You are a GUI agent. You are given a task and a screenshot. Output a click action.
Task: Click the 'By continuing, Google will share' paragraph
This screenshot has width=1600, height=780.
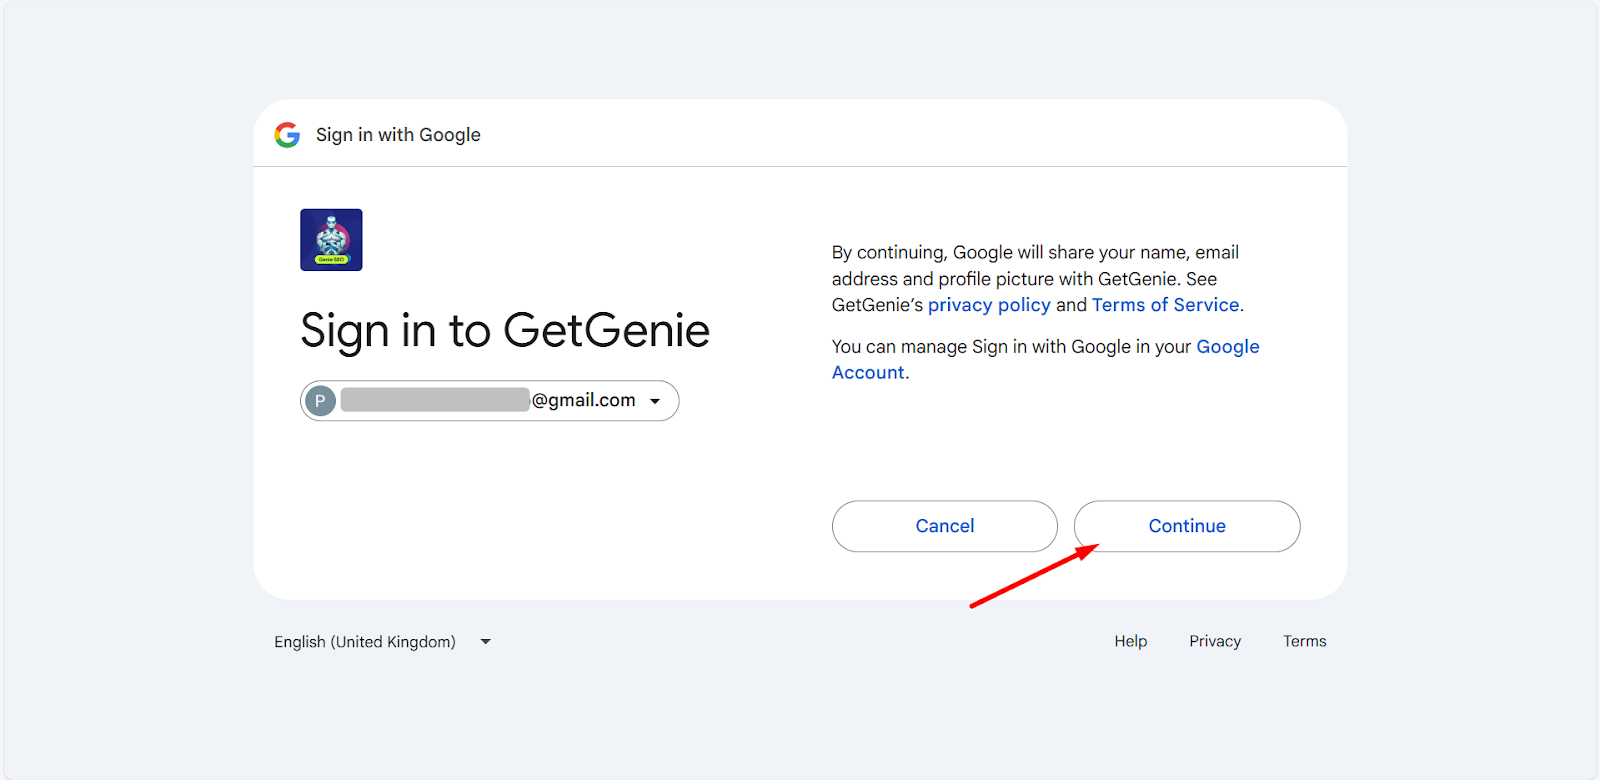[x=1038, y=279]
